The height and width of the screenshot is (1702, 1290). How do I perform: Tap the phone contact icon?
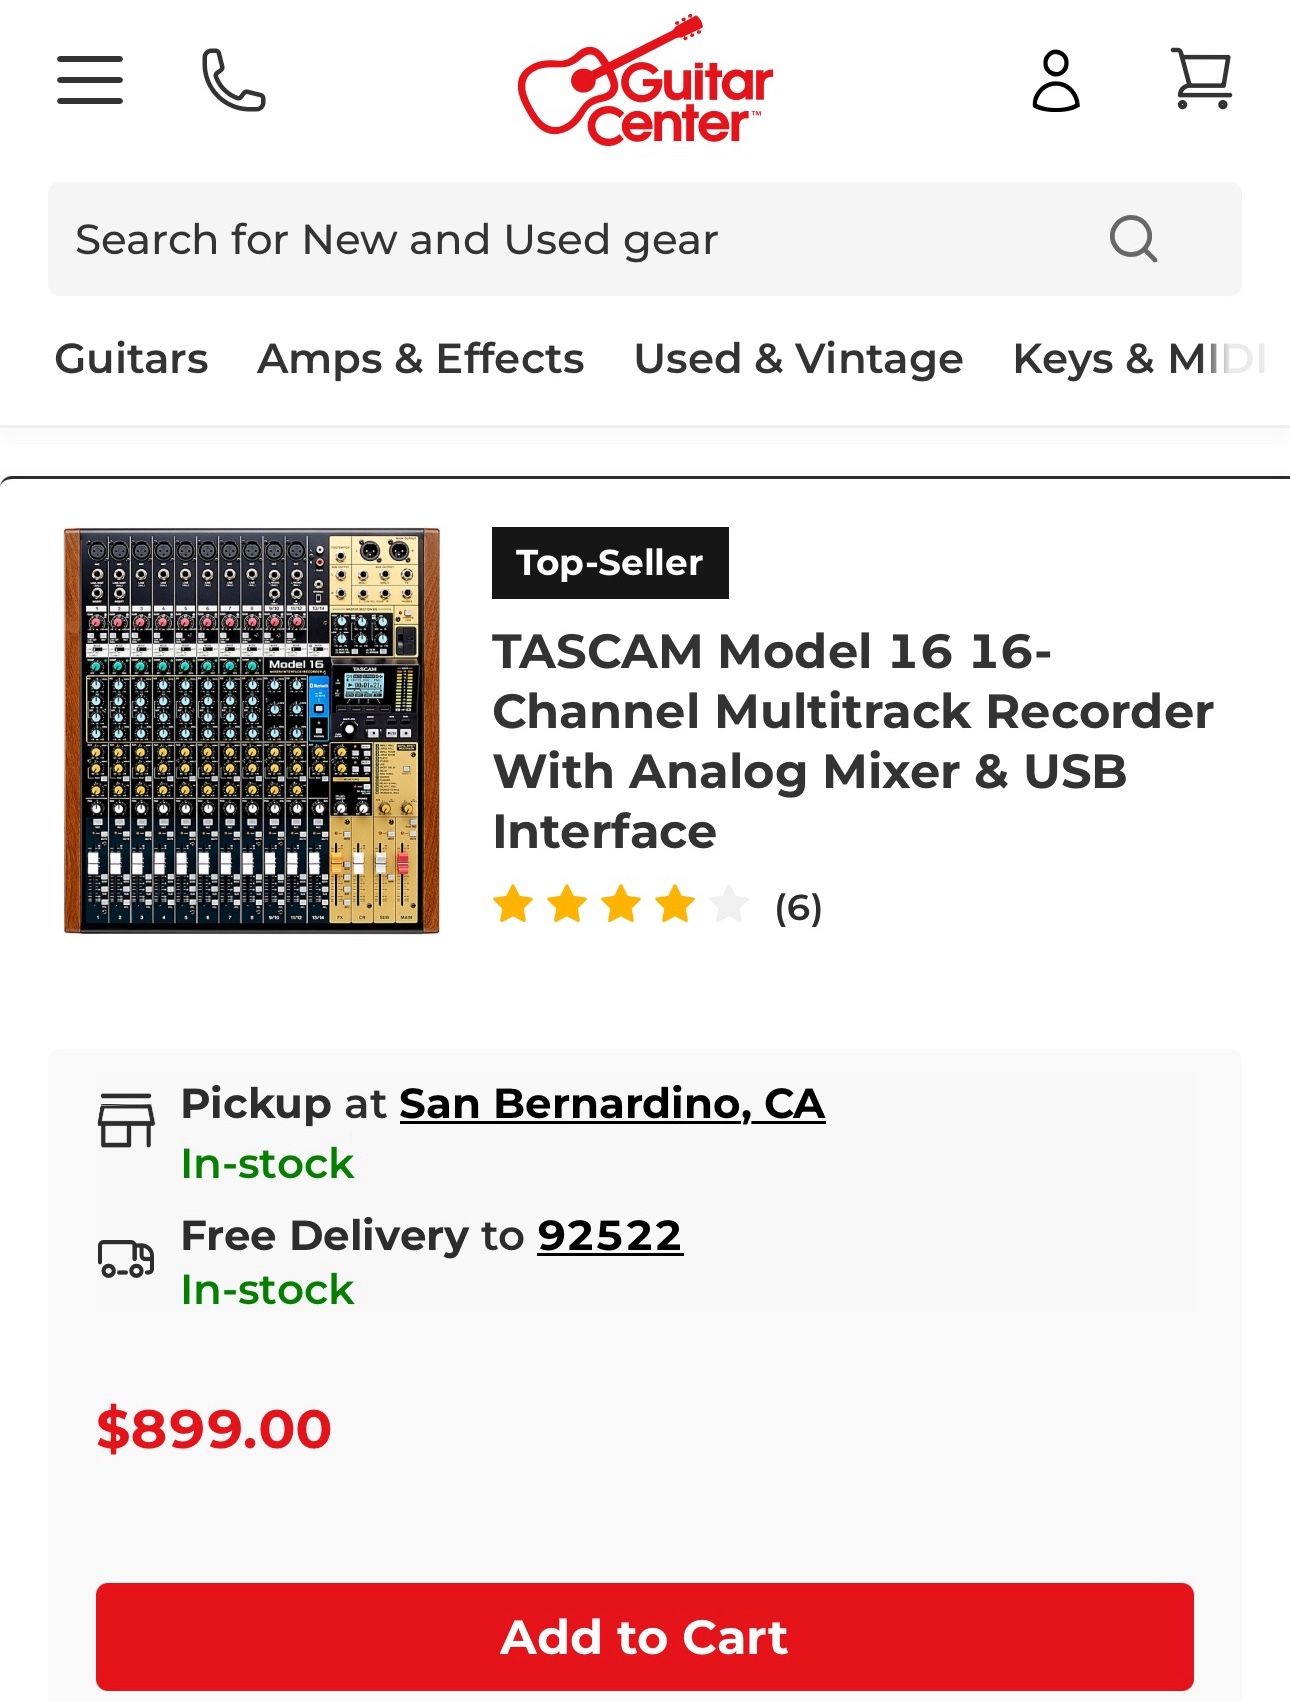coord(233,80)
